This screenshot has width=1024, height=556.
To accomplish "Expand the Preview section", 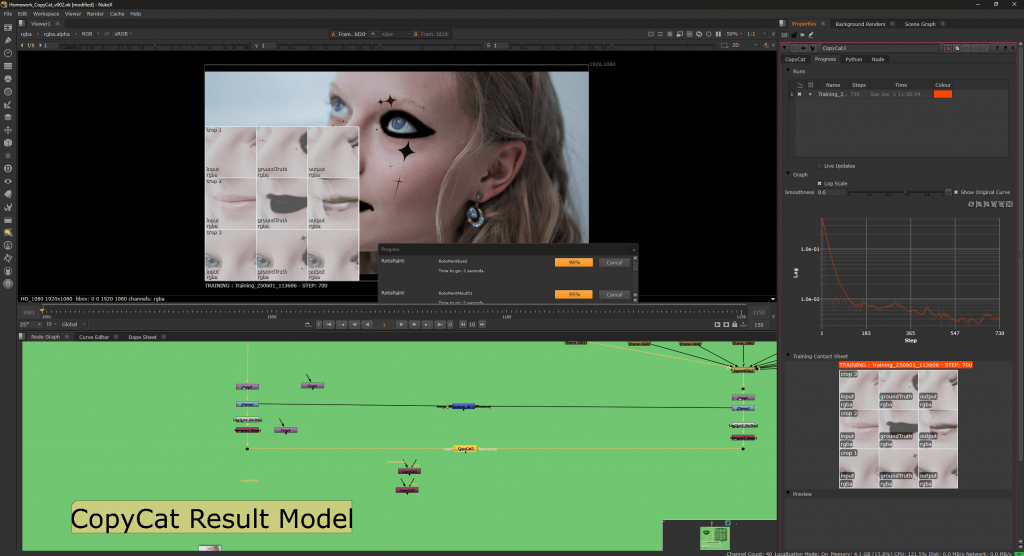I will (788, 494).
